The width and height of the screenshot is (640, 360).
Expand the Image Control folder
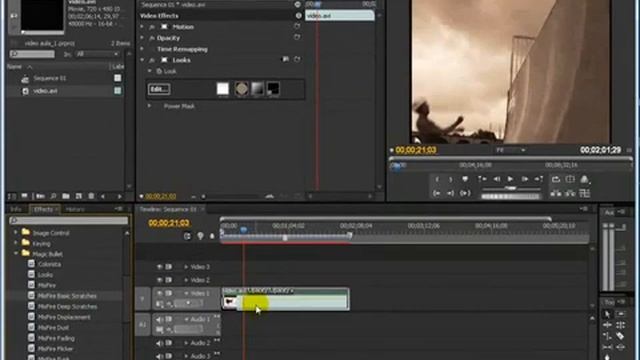click(x=16, y=232)
